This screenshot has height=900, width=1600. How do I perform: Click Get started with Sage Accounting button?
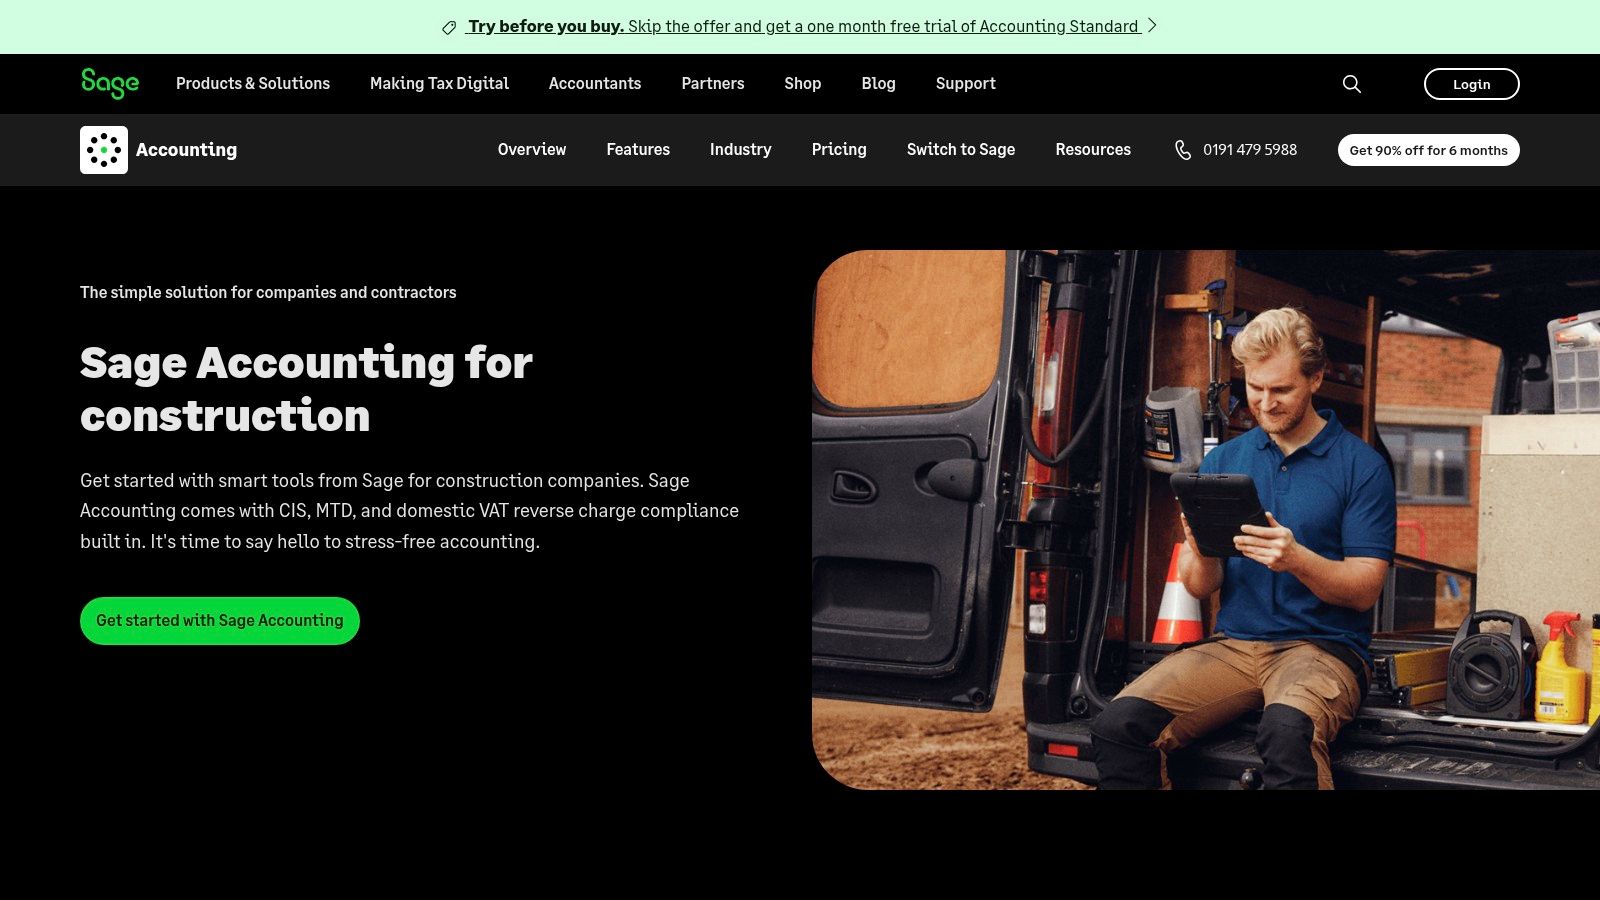click(x=220, y=621)
